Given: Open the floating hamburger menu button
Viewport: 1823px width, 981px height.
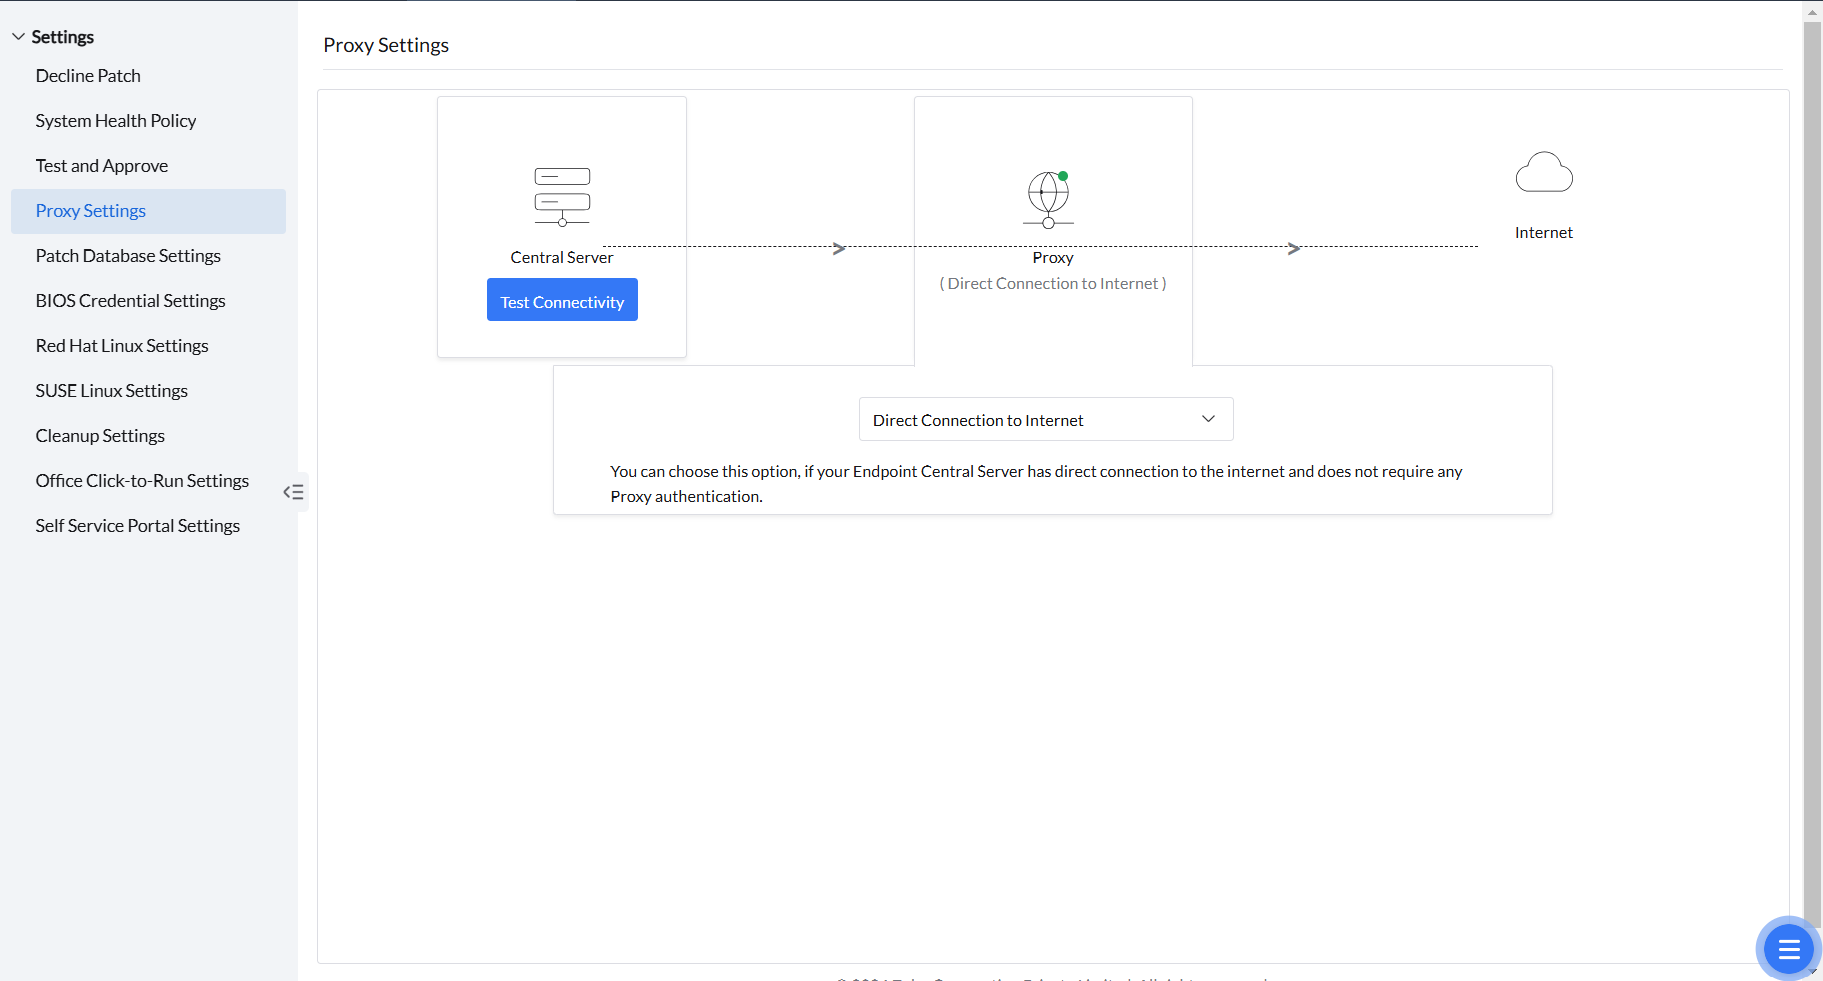Looking at the screenshot, I should click(x=1787, y=949).
